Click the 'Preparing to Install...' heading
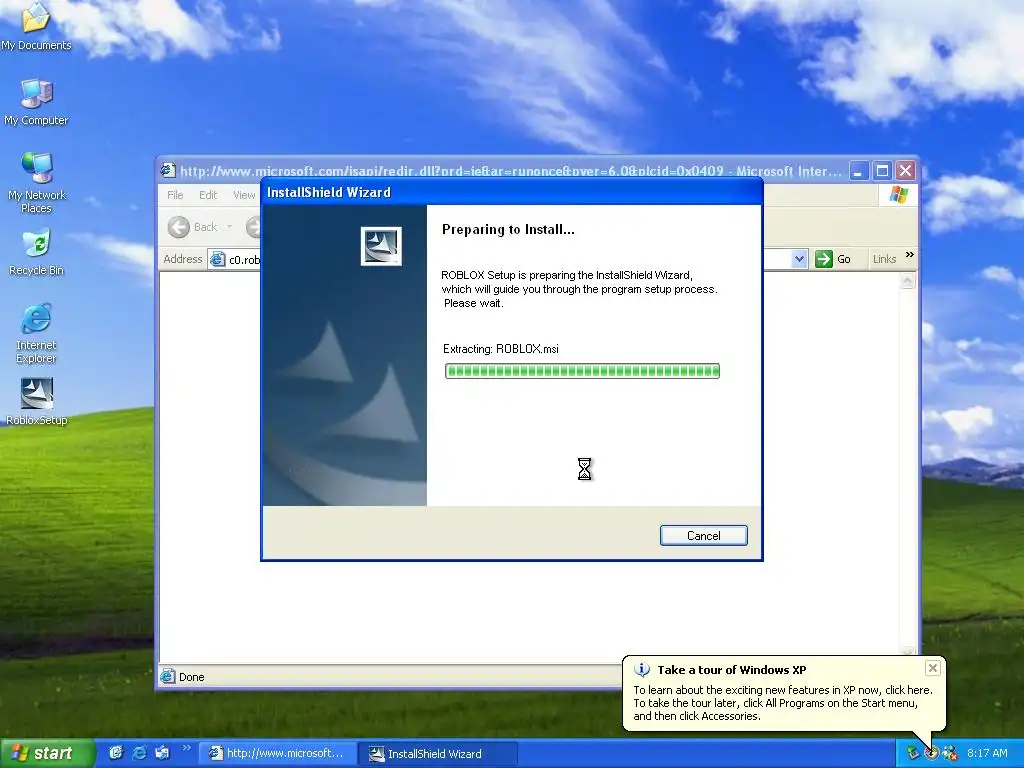The image size is (1024, 768). 508,229
